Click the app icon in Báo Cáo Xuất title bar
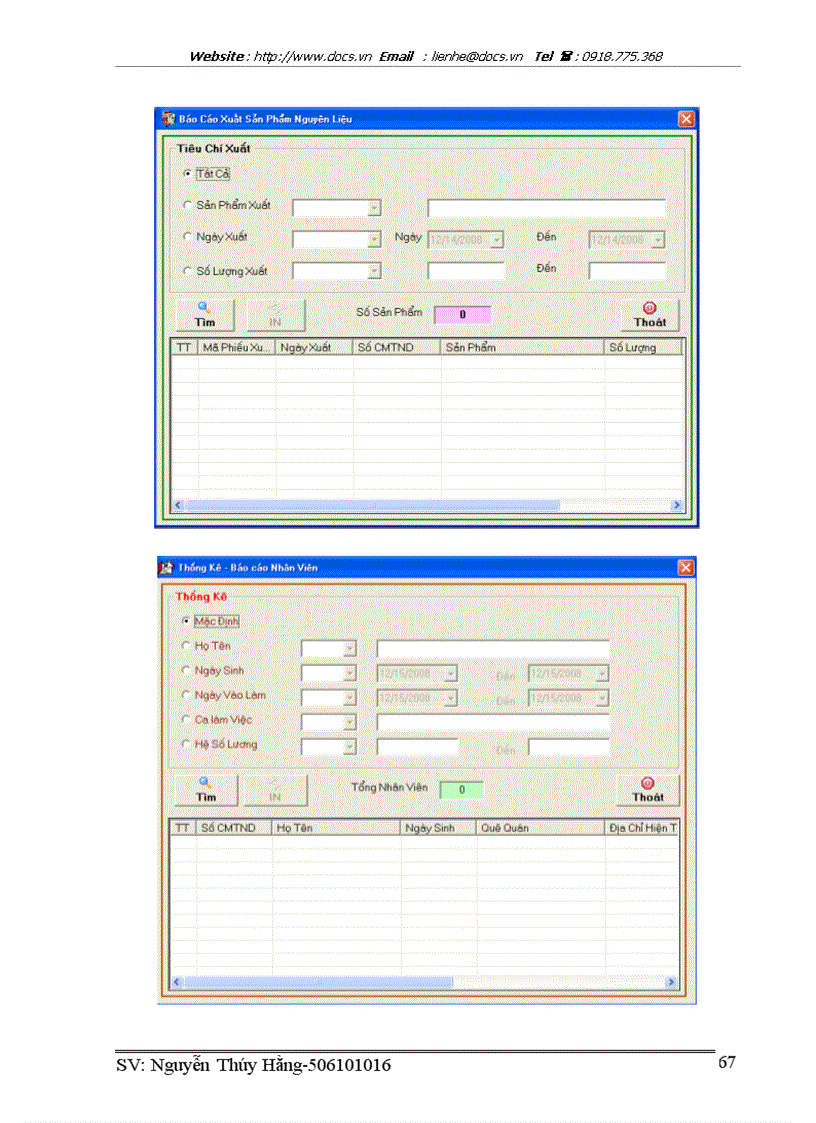Viewport: 816px width, 1123px height. pyautogui.click(x=168, y=119)
